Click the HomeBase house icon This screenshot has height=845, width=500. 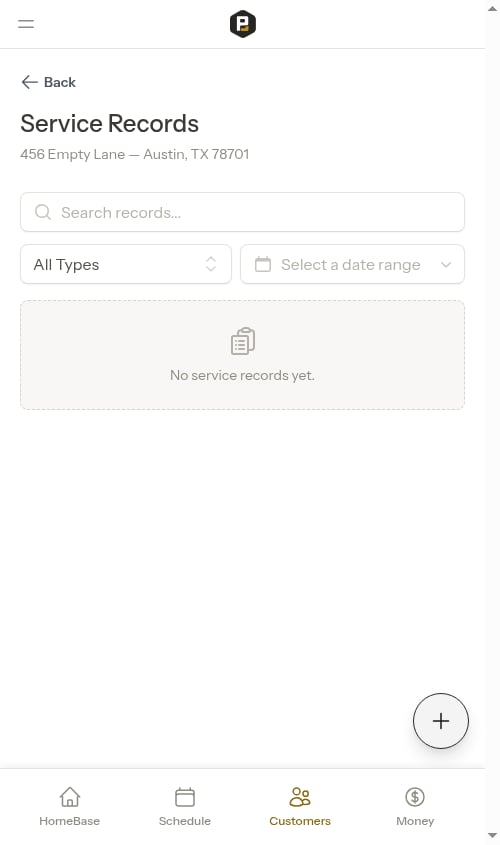(70, 796)
